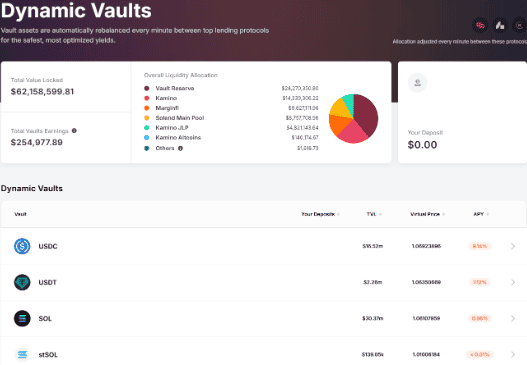Click the Solend Main Pool legend dot

point(147,118)
